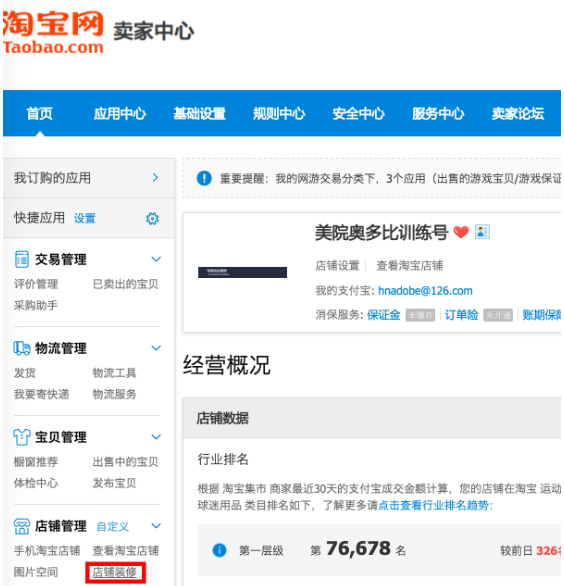Open 图片空间
This screenshot has width=564, height=586.
click(36, 572)
